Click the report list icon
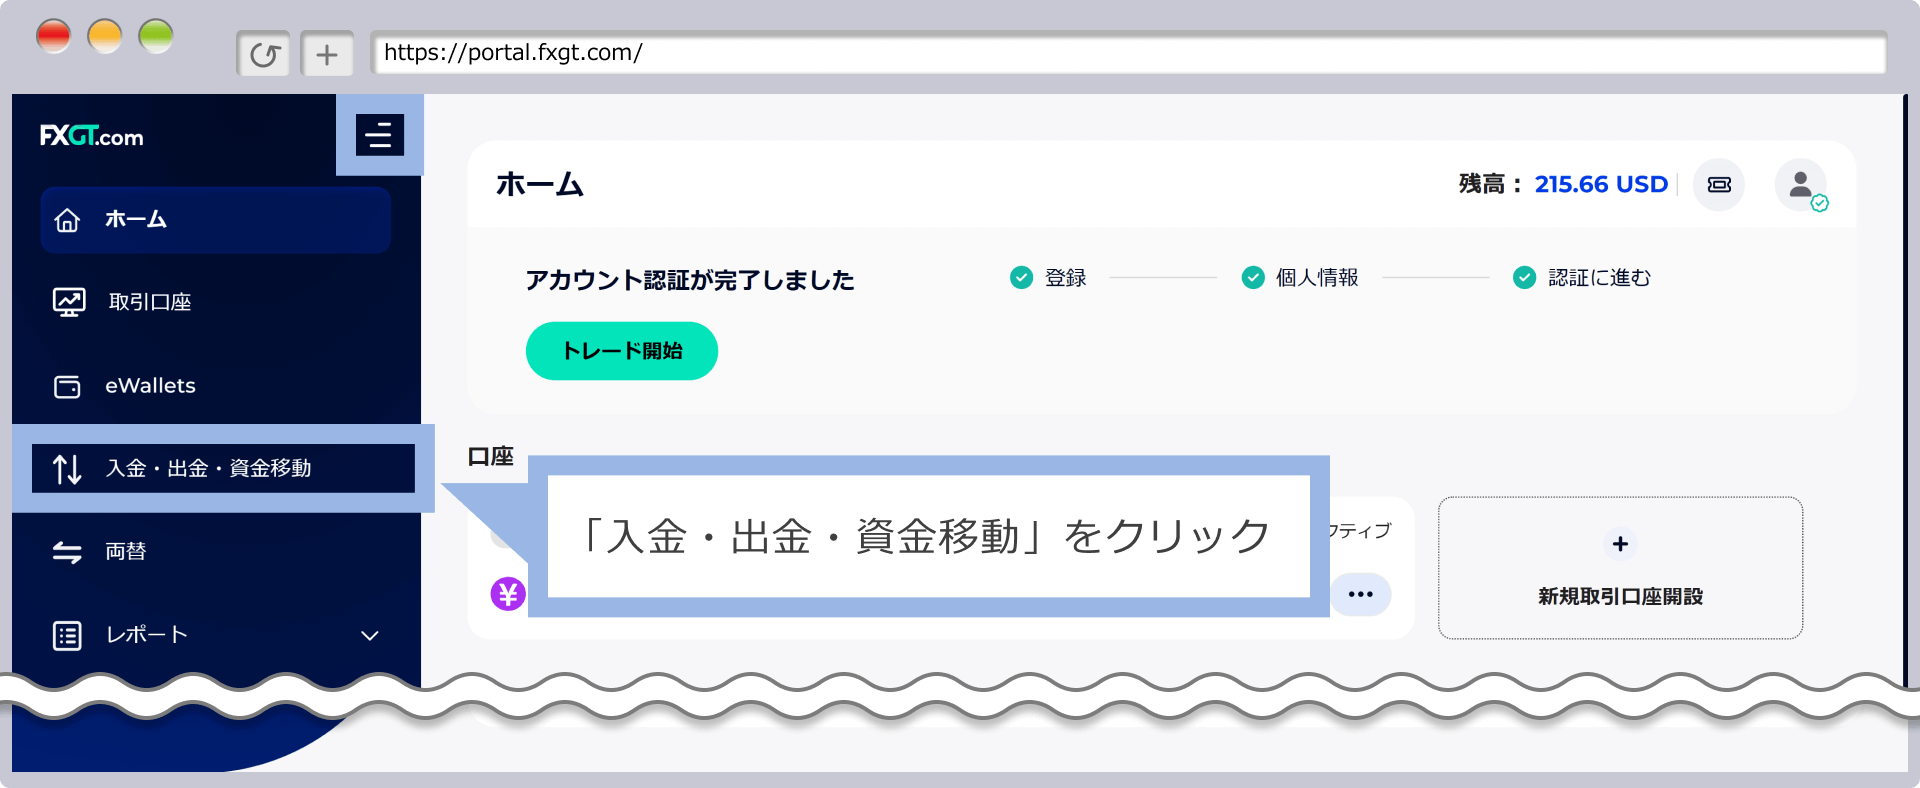This screenshot has width=1920, height=788. point(67,635)
